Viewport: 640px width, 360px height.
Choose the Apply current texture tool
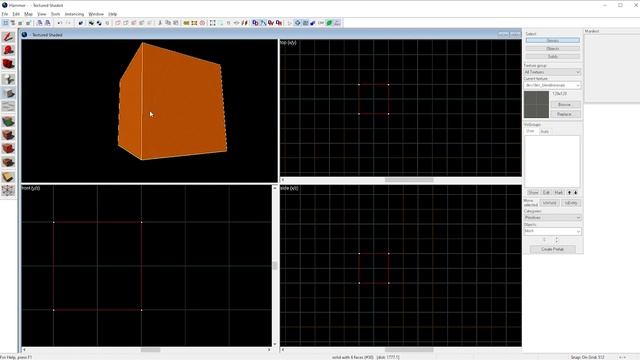[8, 121]
